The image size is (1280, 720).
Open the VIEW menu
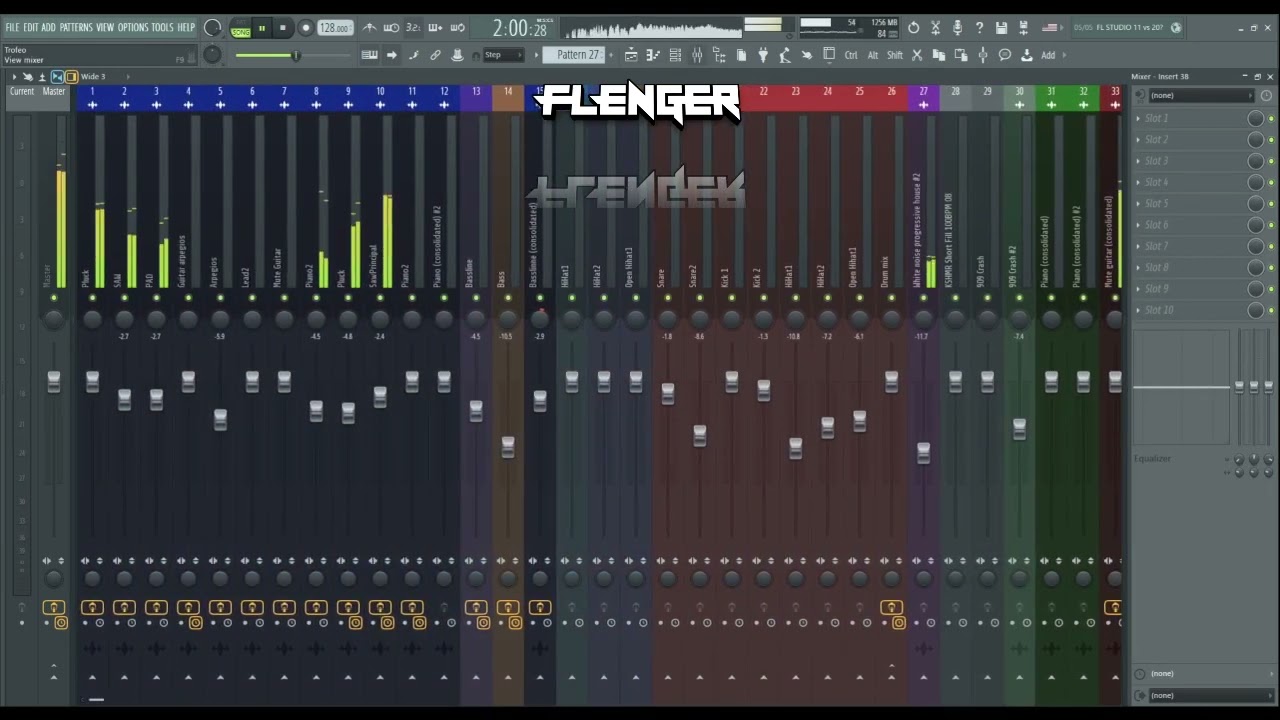point(105,27)
